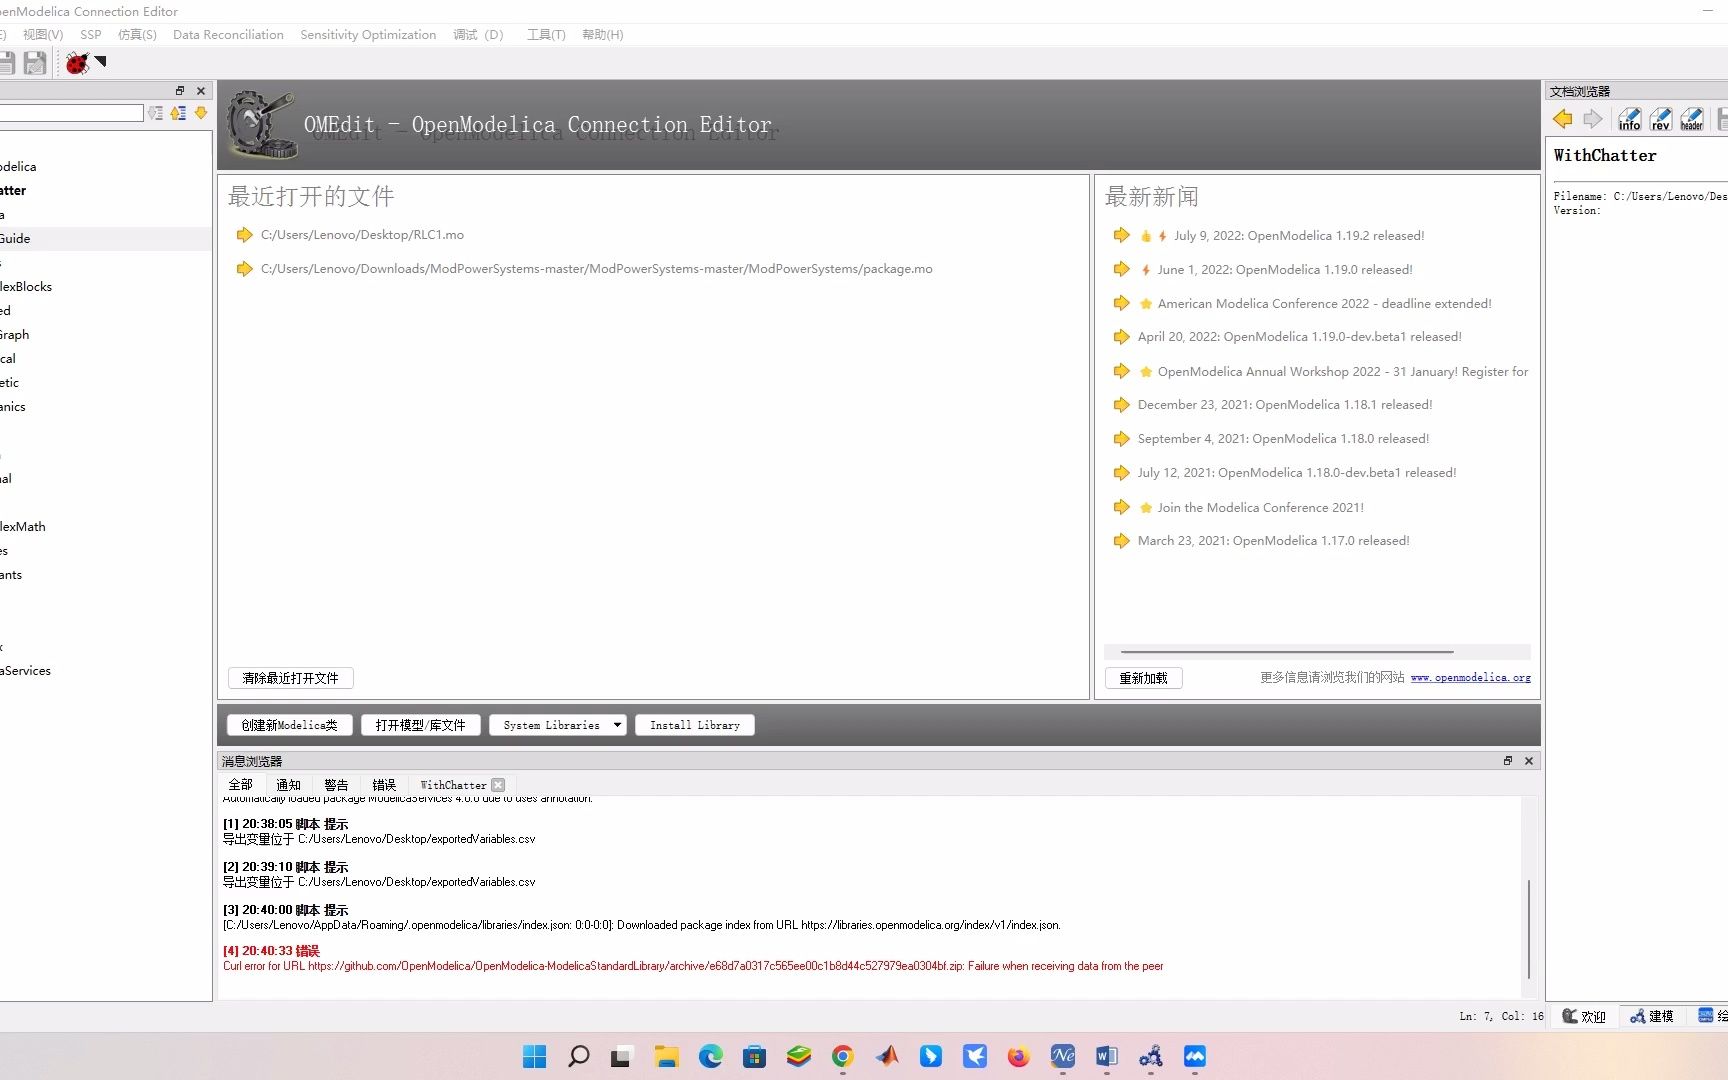This screenshot has width=1728, height=1080.
Task: Open the dropdown arrow beside the ladybug icon
Action: (x=100, y=62)
